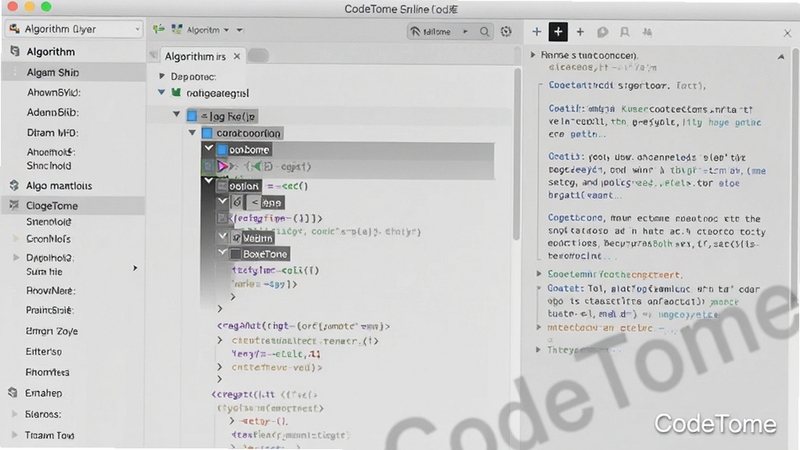Select the Brngrı Zoye sidebar entry
This screenshot has height=450, width=800.
point(52,331)
